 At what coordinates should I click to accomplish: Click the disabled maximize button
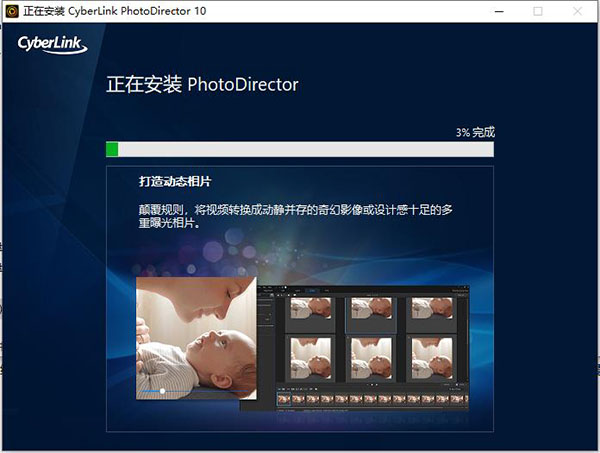tap(538, 11)
